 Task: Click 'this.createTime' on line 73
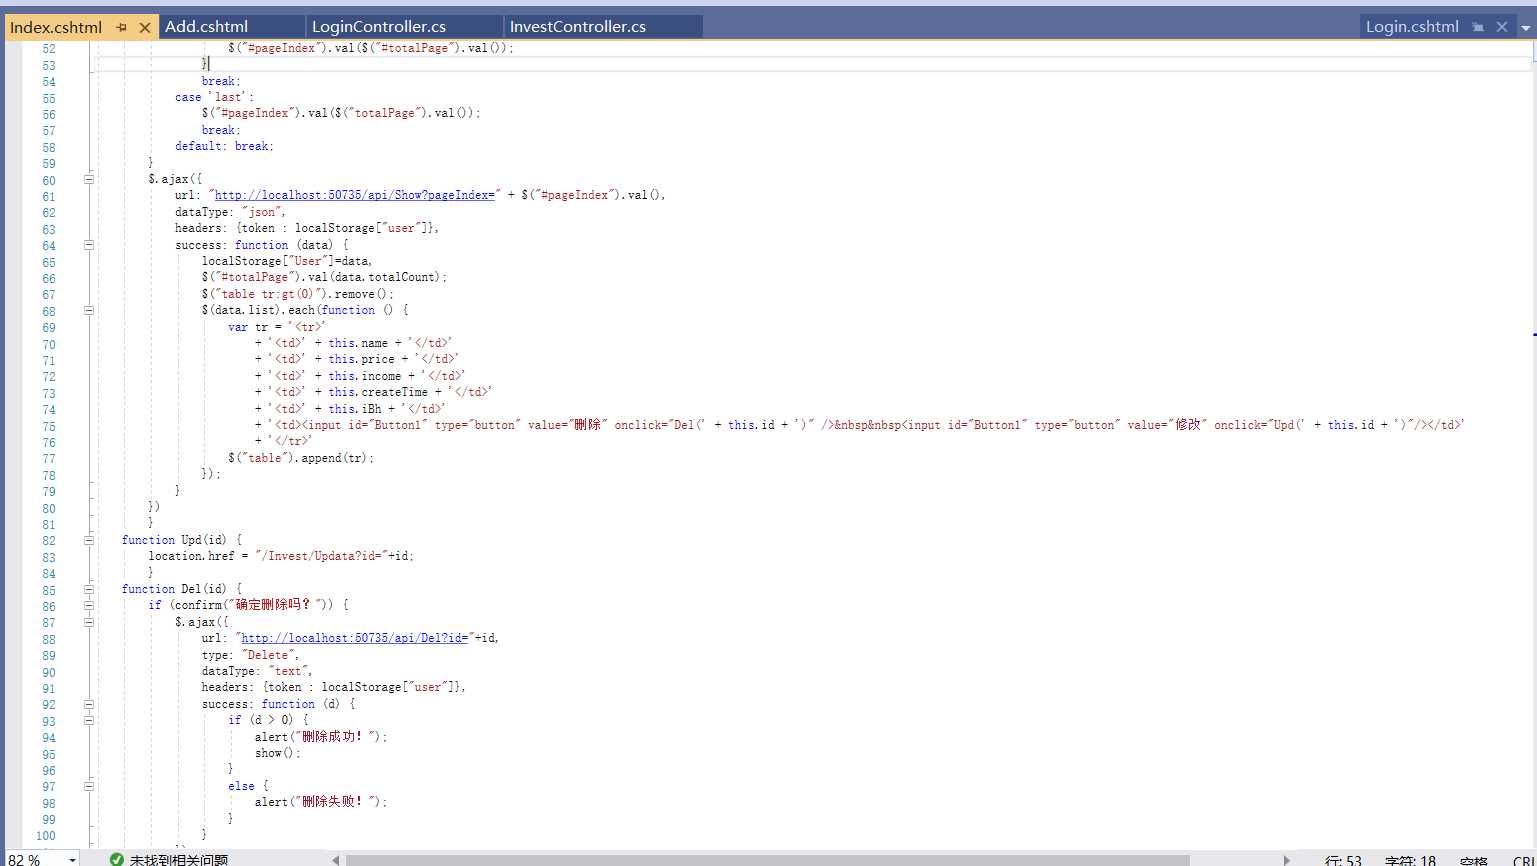coord(378,392)
